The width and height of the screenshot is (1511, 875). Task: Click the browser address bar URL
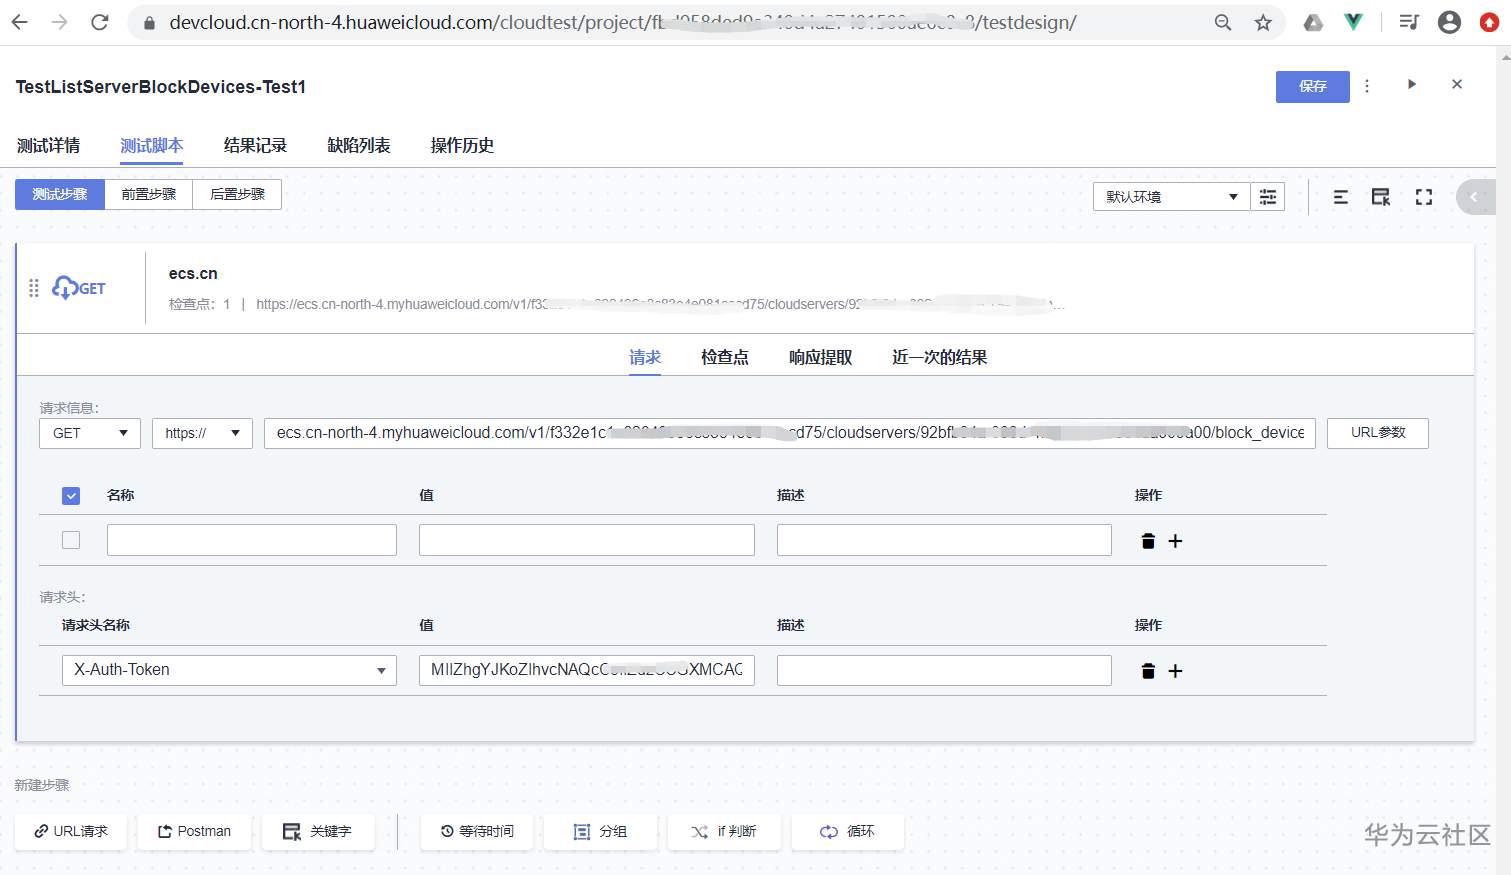[622, 22]
